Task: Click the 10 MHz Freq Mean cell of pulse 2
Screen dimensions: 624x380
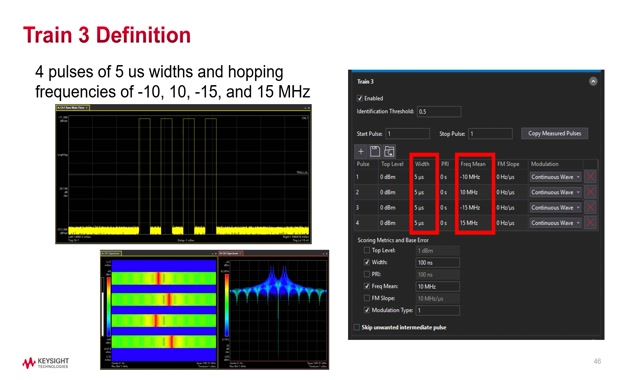Action: [469, 192]
